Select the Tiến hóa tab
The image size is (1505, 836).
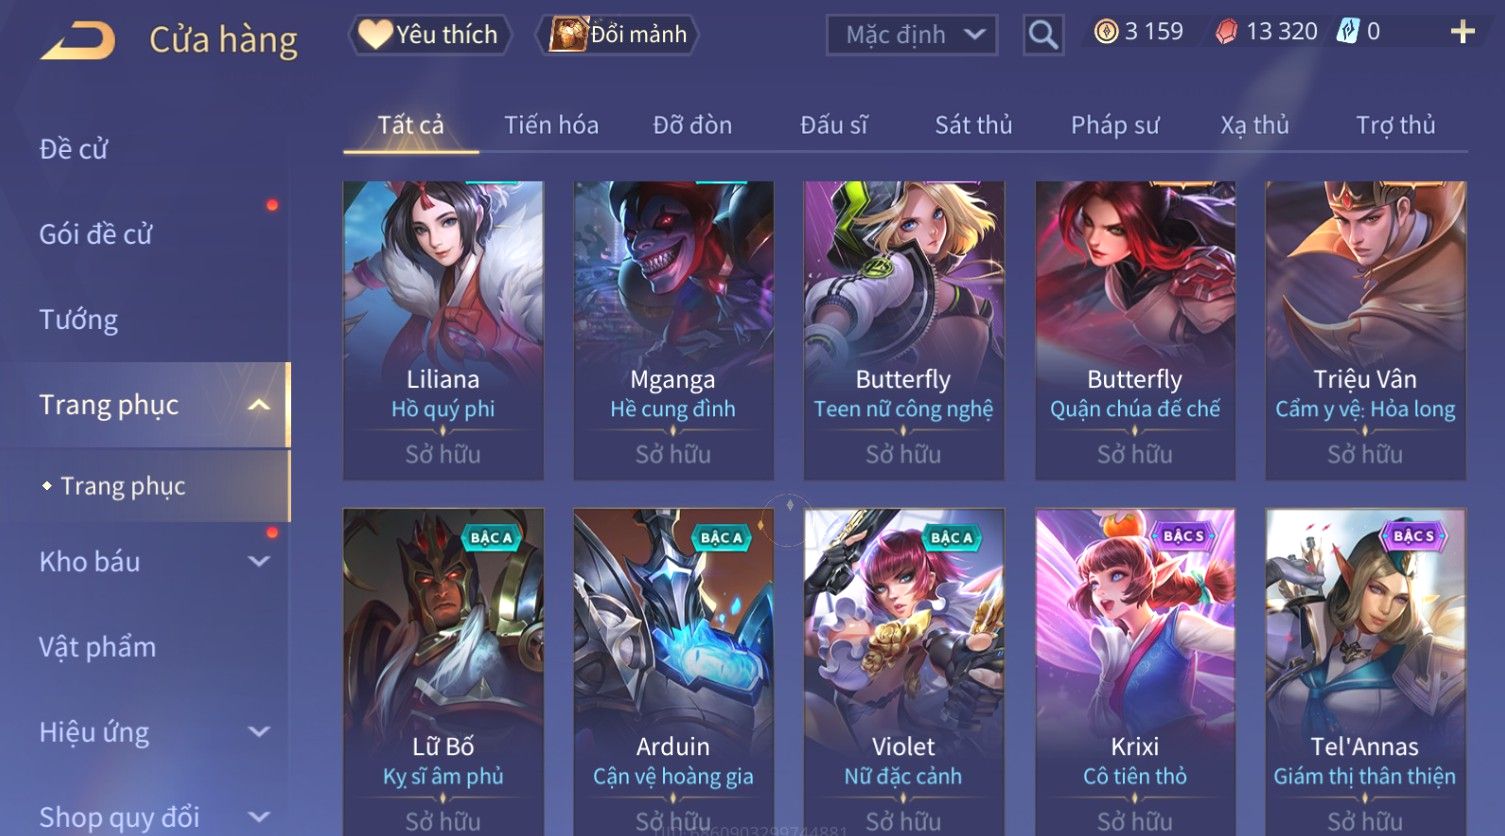click(551, 125)
